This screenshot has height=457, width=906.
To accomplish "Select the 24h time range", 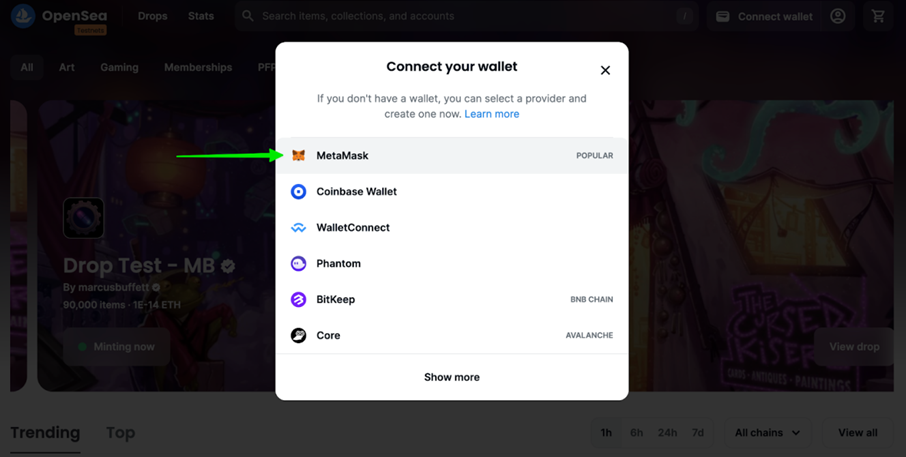I will coord(667,433).
